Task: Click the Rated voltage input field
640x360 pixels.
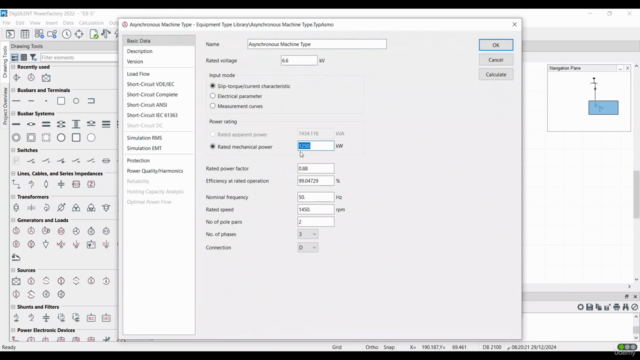Action: pyautogui.click(x=299, y=60)
